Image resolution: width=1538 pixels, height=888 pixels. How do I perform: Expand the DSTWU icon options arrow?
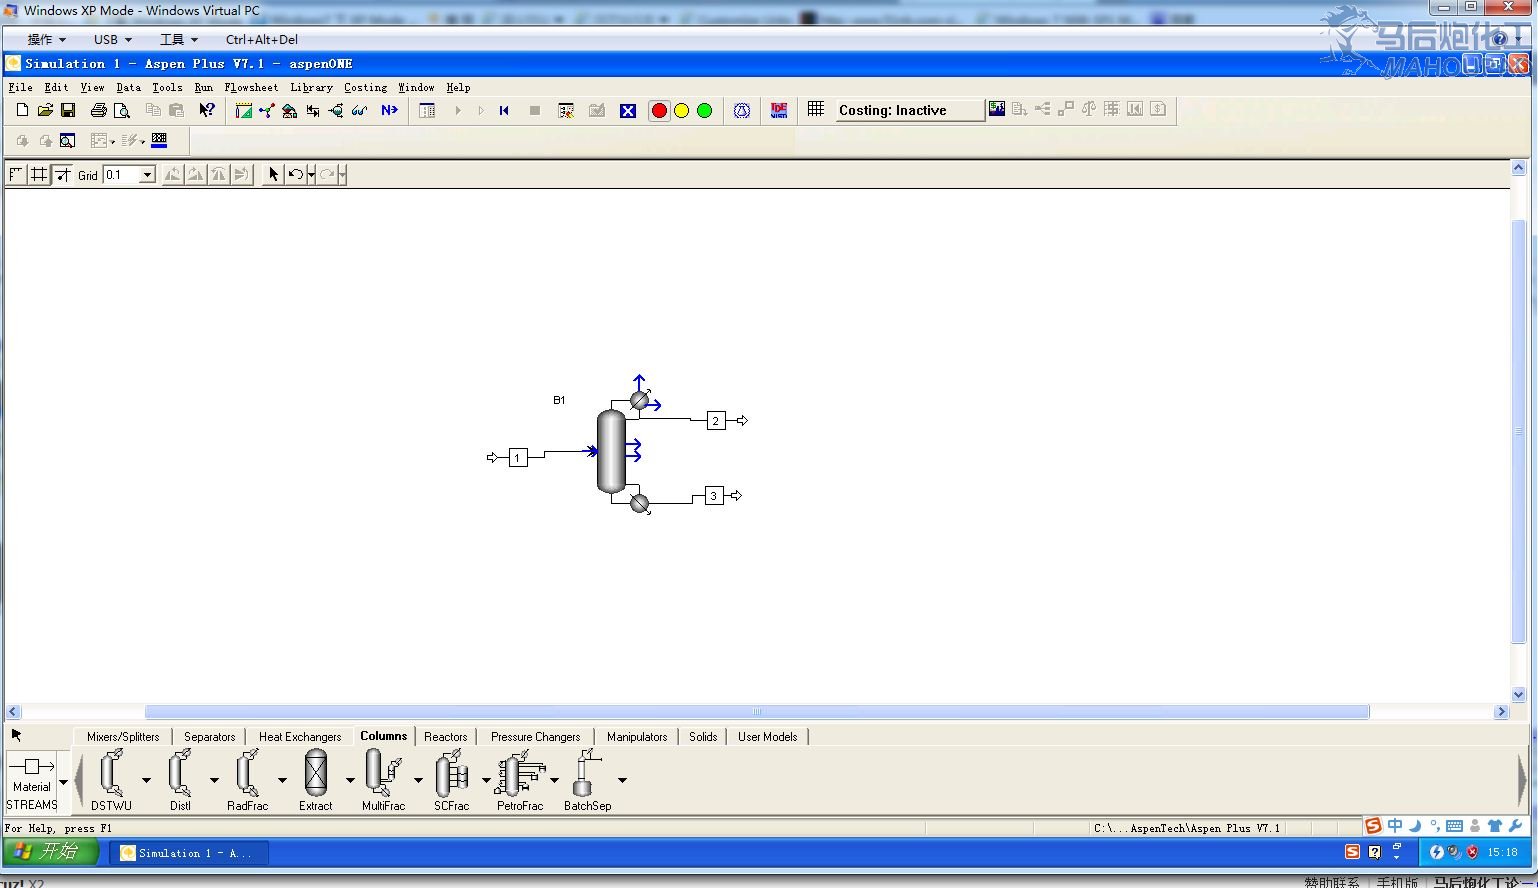click(x=146, y=780)
